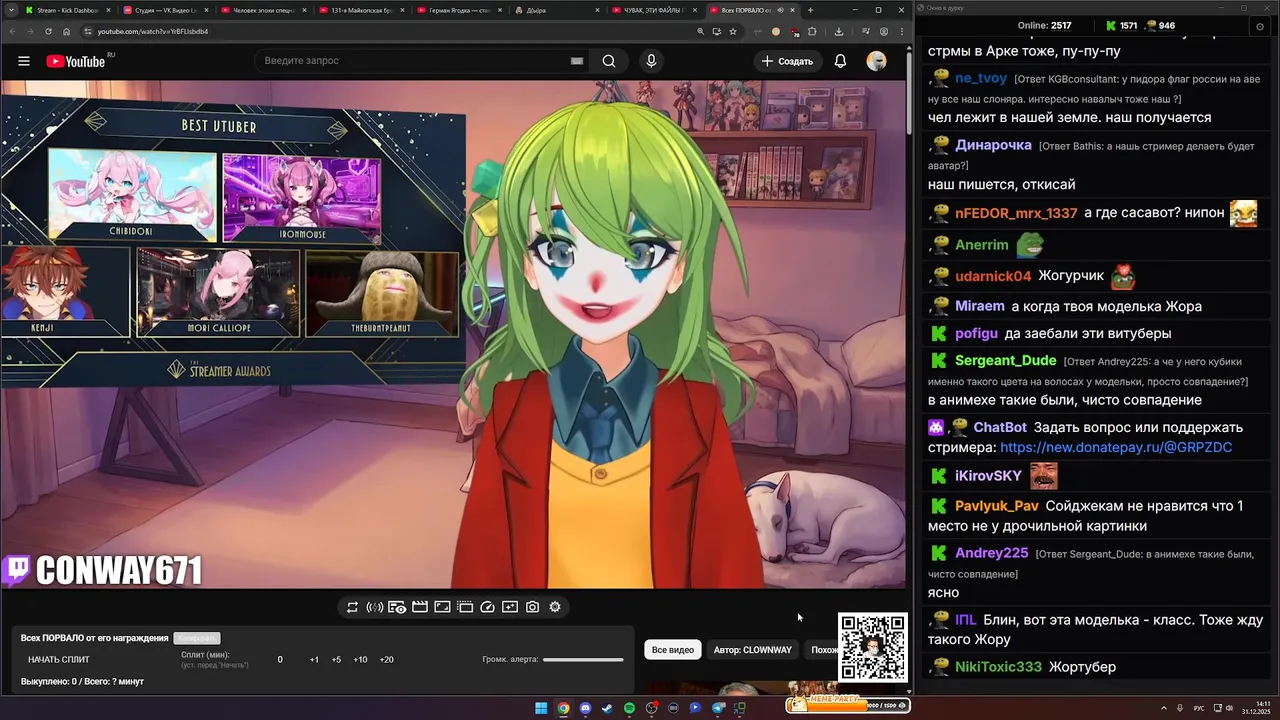Click the 'Online: 2517' counter in chat window

1044,26
